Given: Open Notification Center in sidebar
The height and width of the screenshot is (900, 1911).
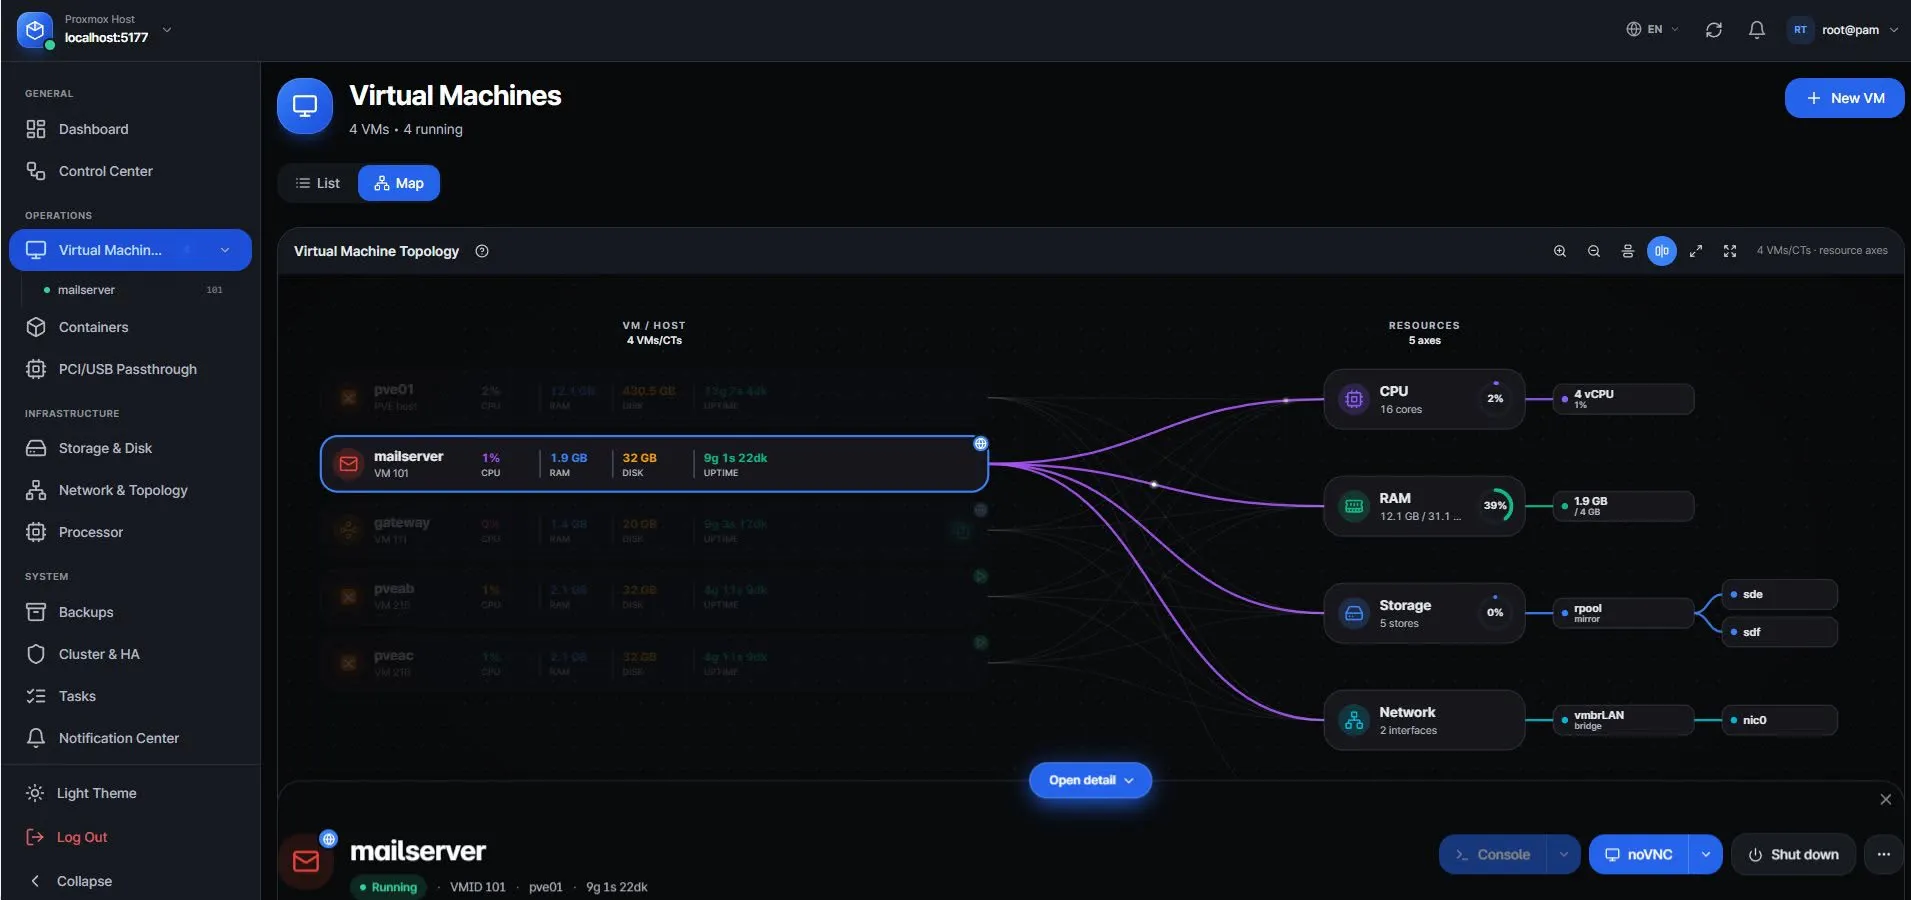Looking at the screenshot, I should click(130, 738).
